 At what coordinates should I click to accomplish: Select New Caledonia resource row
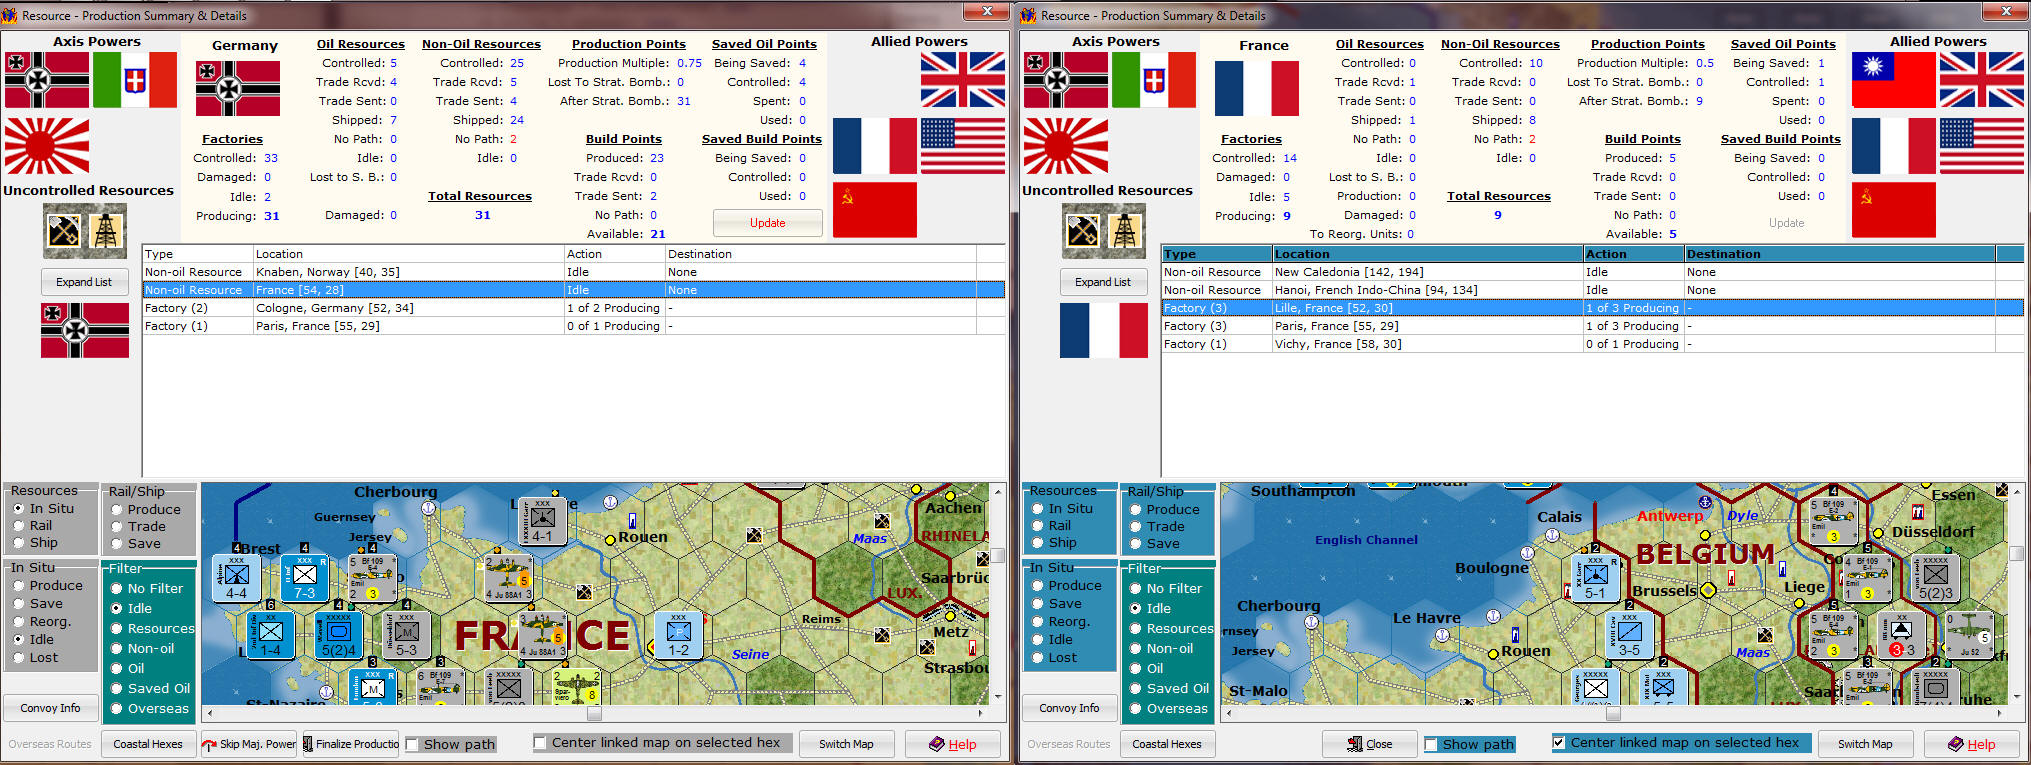pos(1593,272)
